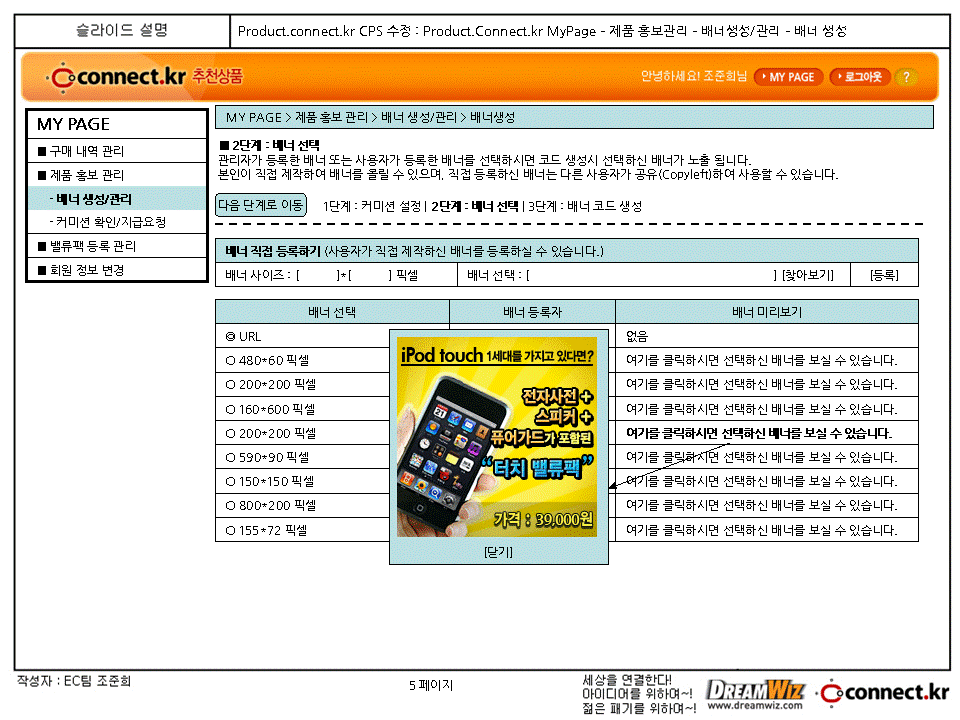Screen dimensions: 960x720
Task: Select the 160*600 픽셀 banner size
Action: tap(230, 410)
